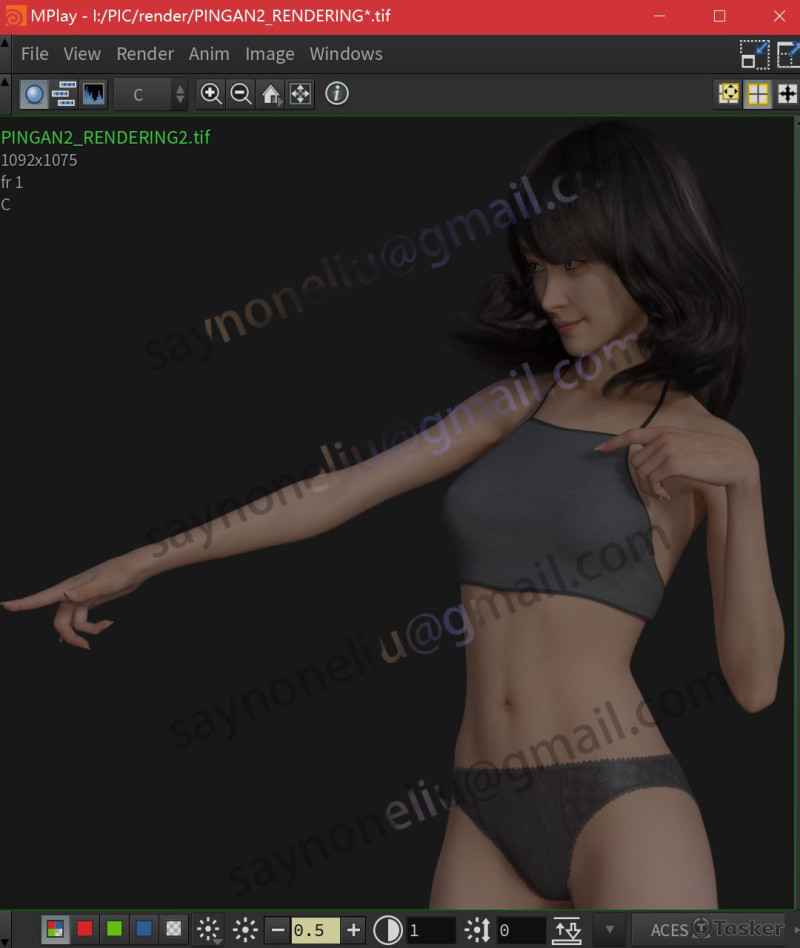Click the large brightness sun icon
The width and height of the screenshot is (800, 948).
243,930
